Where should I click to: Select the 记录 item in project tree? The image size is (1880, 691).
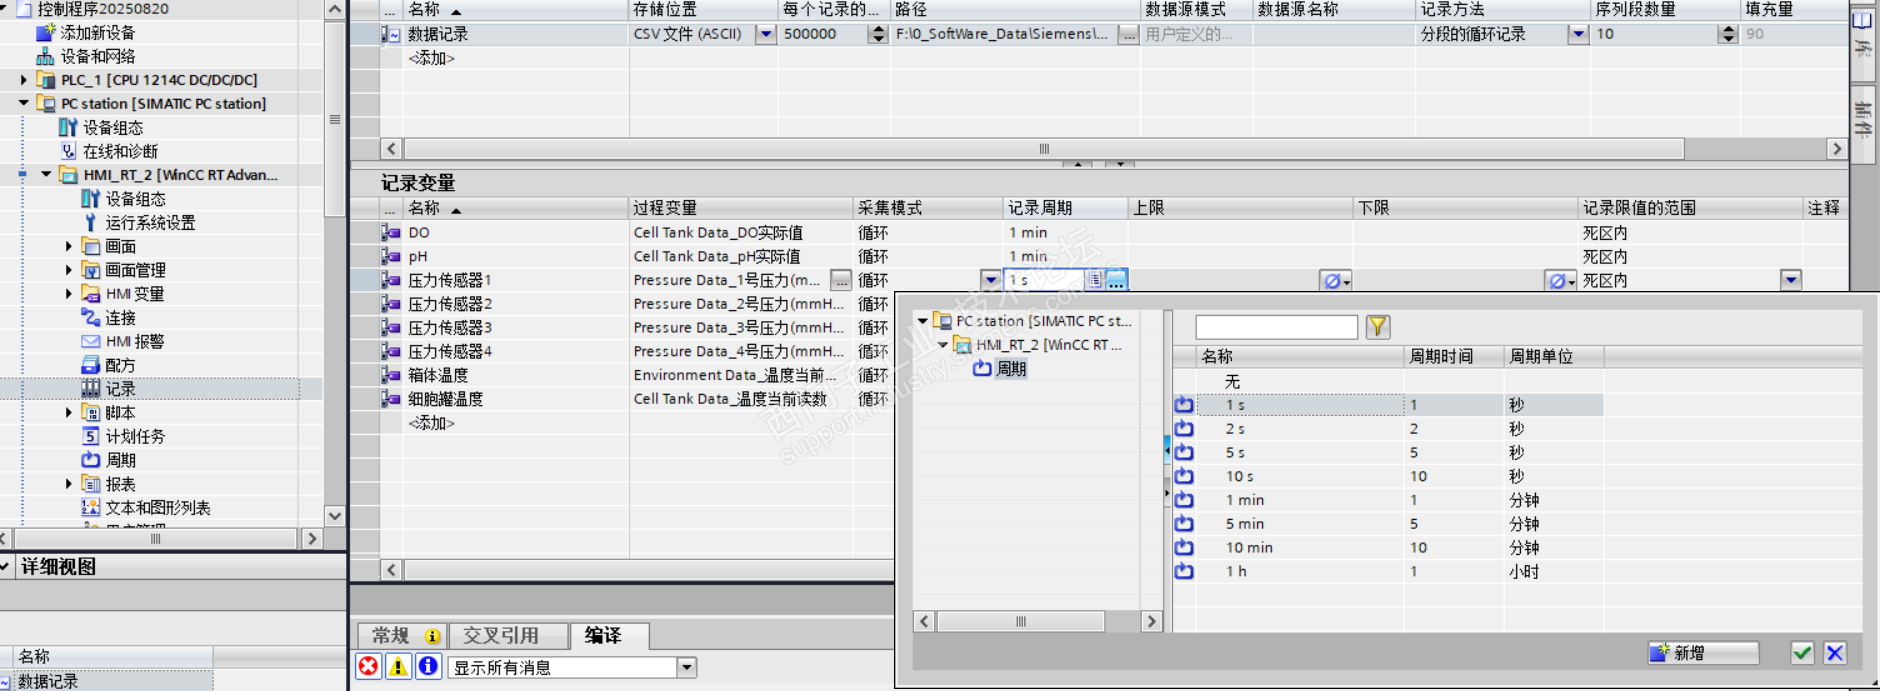tap(120, 389)
